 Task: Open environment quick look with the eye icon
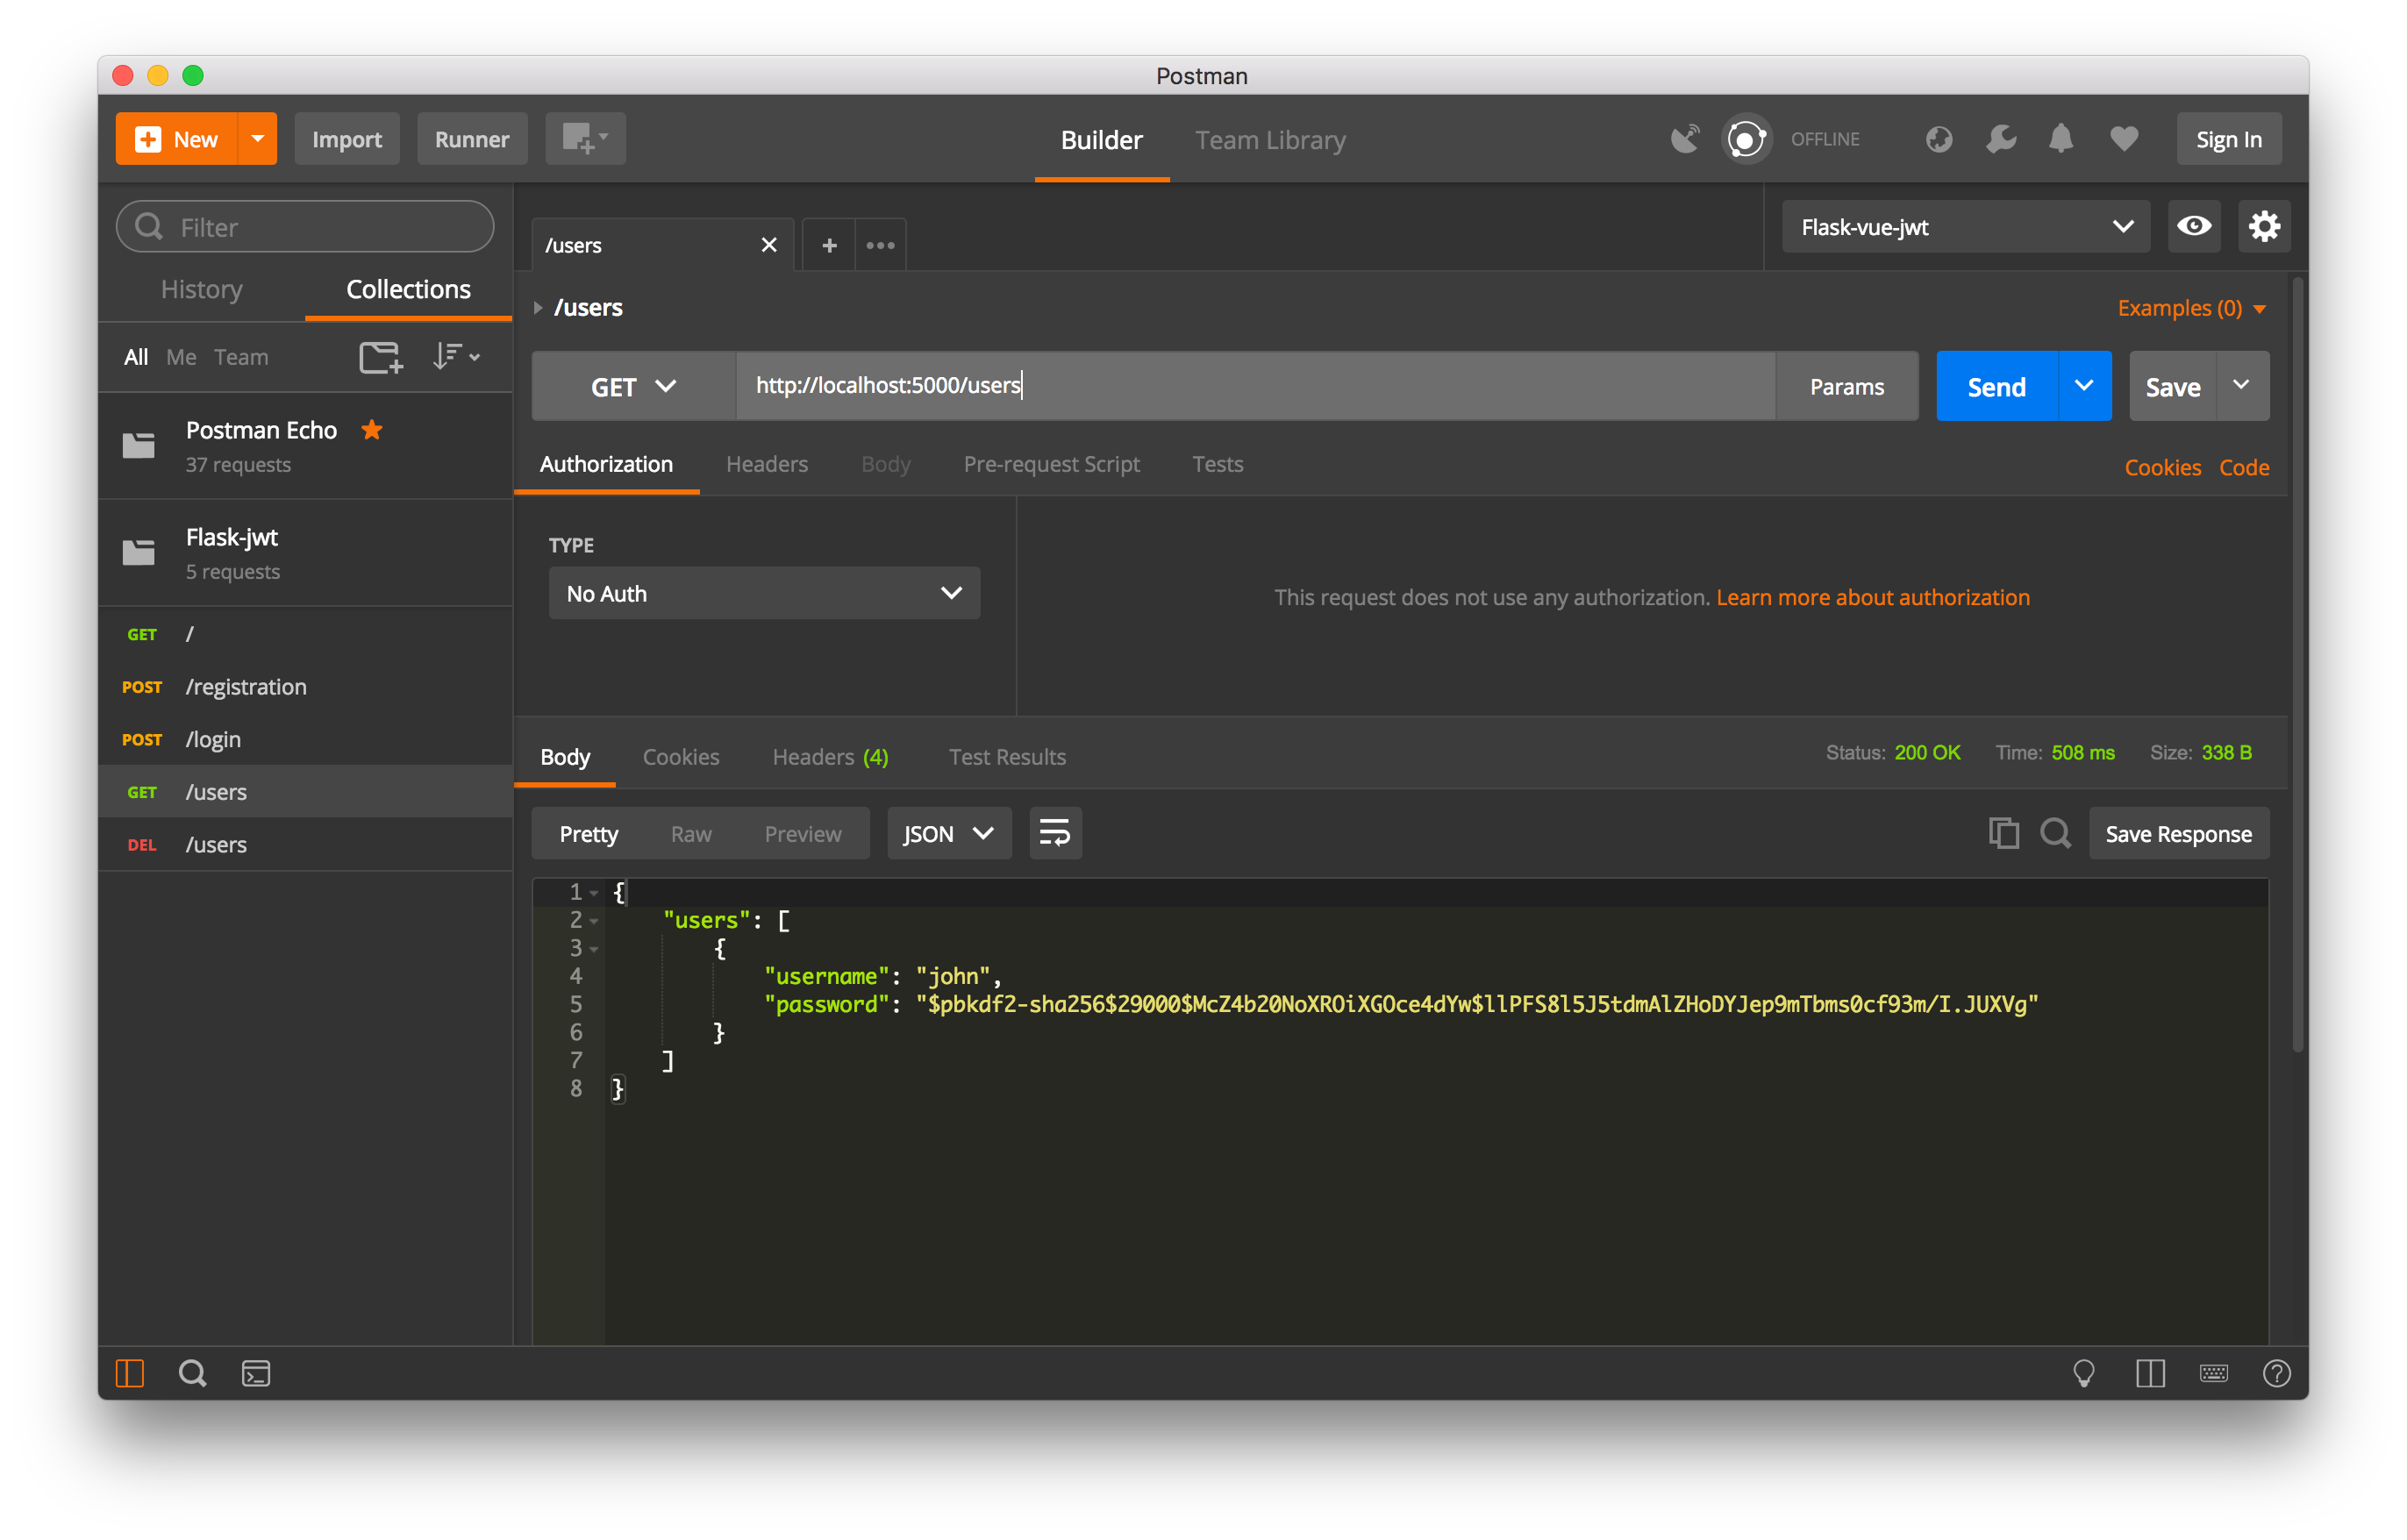pos(2194,226)
